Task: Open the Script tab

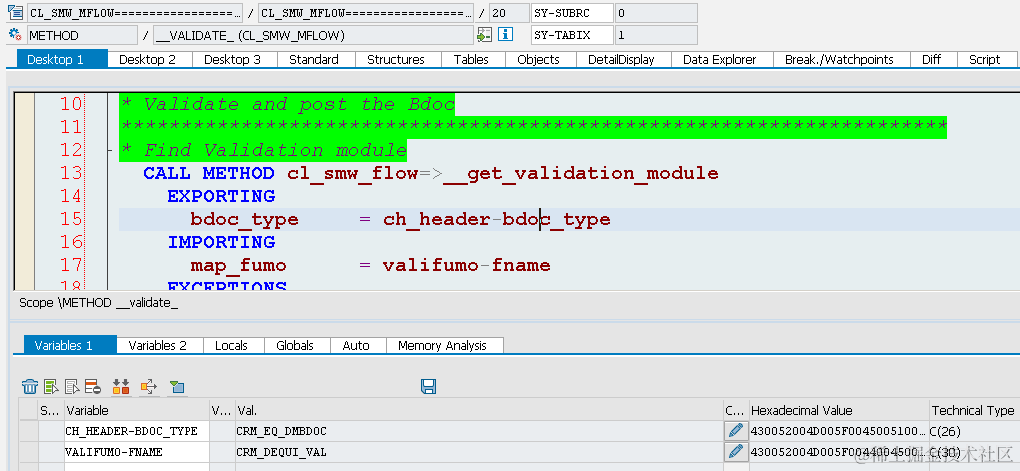Action: tap(984, 59)
